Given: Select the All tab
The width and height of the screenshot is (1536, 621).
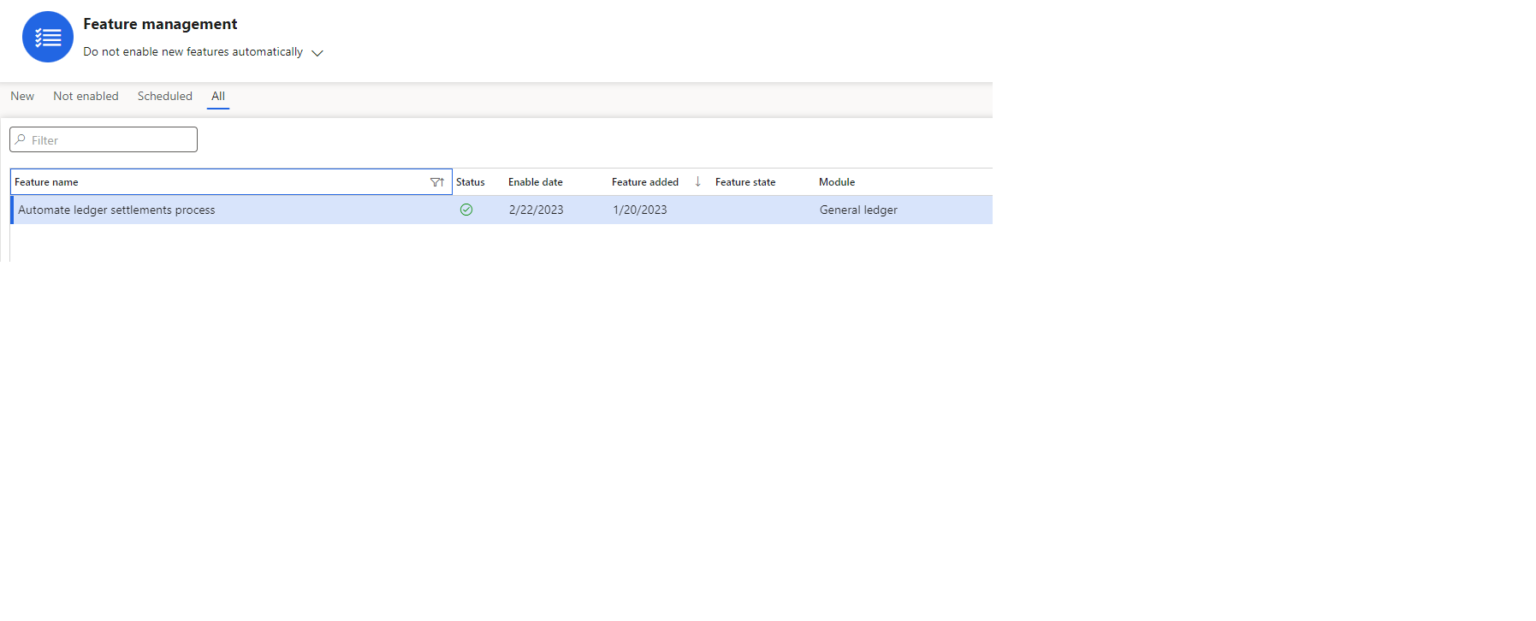Looking at the screenshot, I should [218, 96].
